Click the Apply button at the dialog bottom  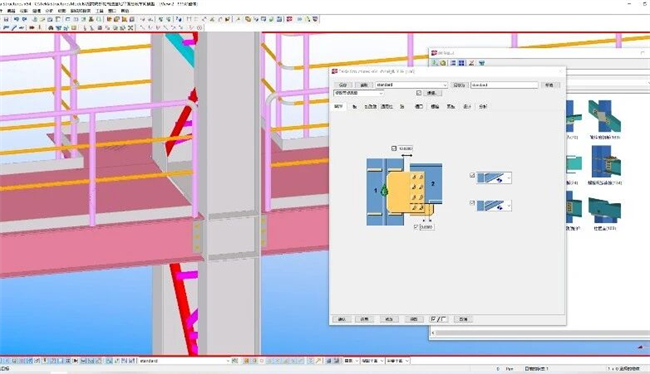tap(364, 319)
